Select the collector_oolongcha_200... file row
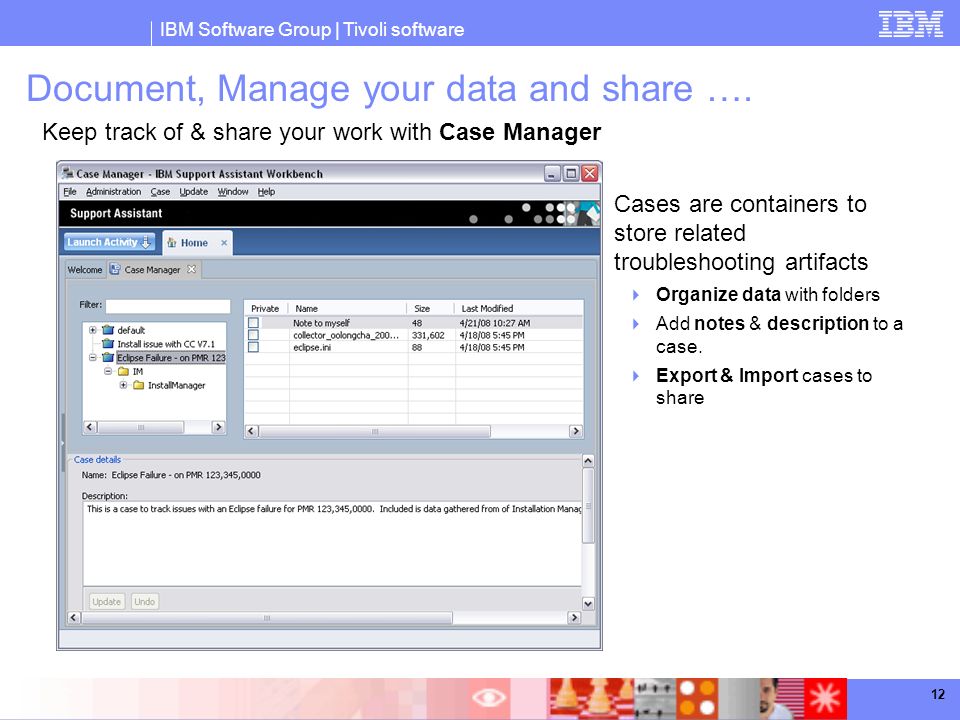Screen dimensions: 960x720 414,335
